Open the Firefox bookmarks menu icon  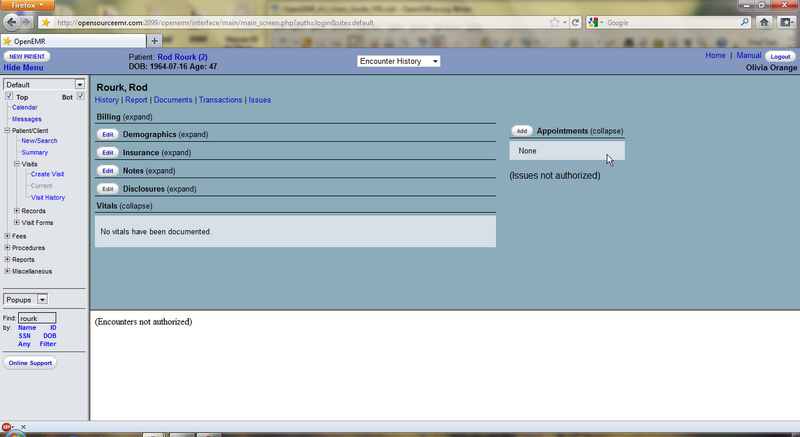(x=787, y=22)
